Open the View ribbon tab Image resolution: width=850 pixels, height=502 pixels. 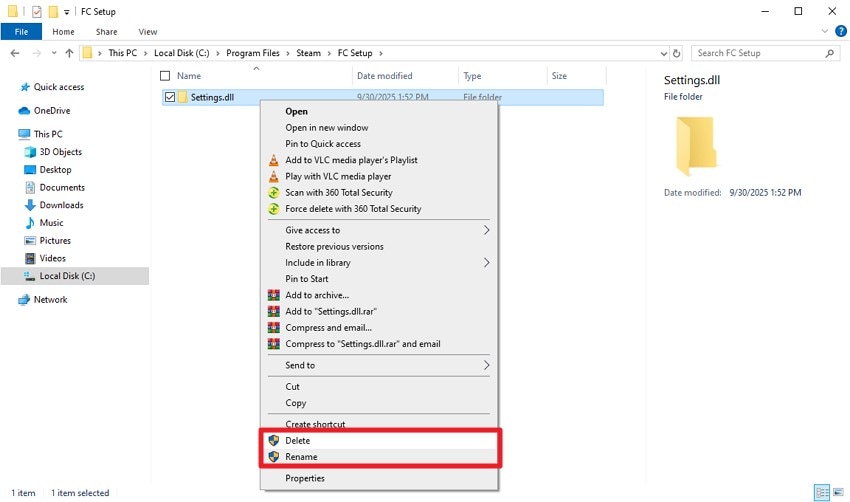147,31
